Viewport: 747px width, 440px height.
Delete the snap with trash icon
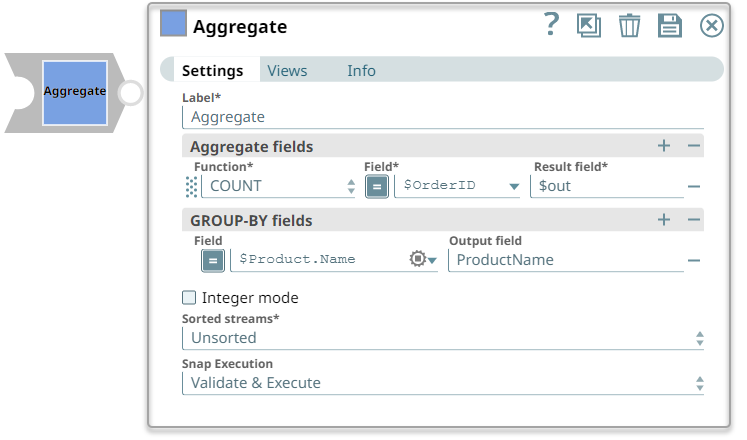click(x=629, y=26)
